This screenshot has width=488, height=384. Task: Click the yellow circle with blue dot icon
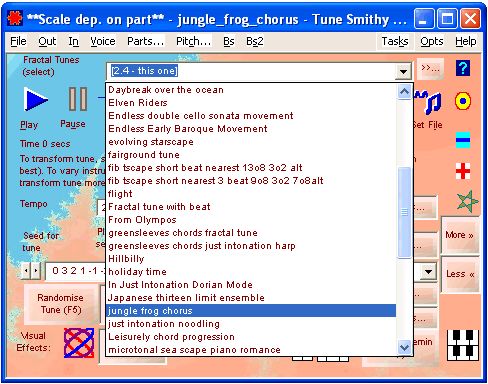tap(463, 101)
